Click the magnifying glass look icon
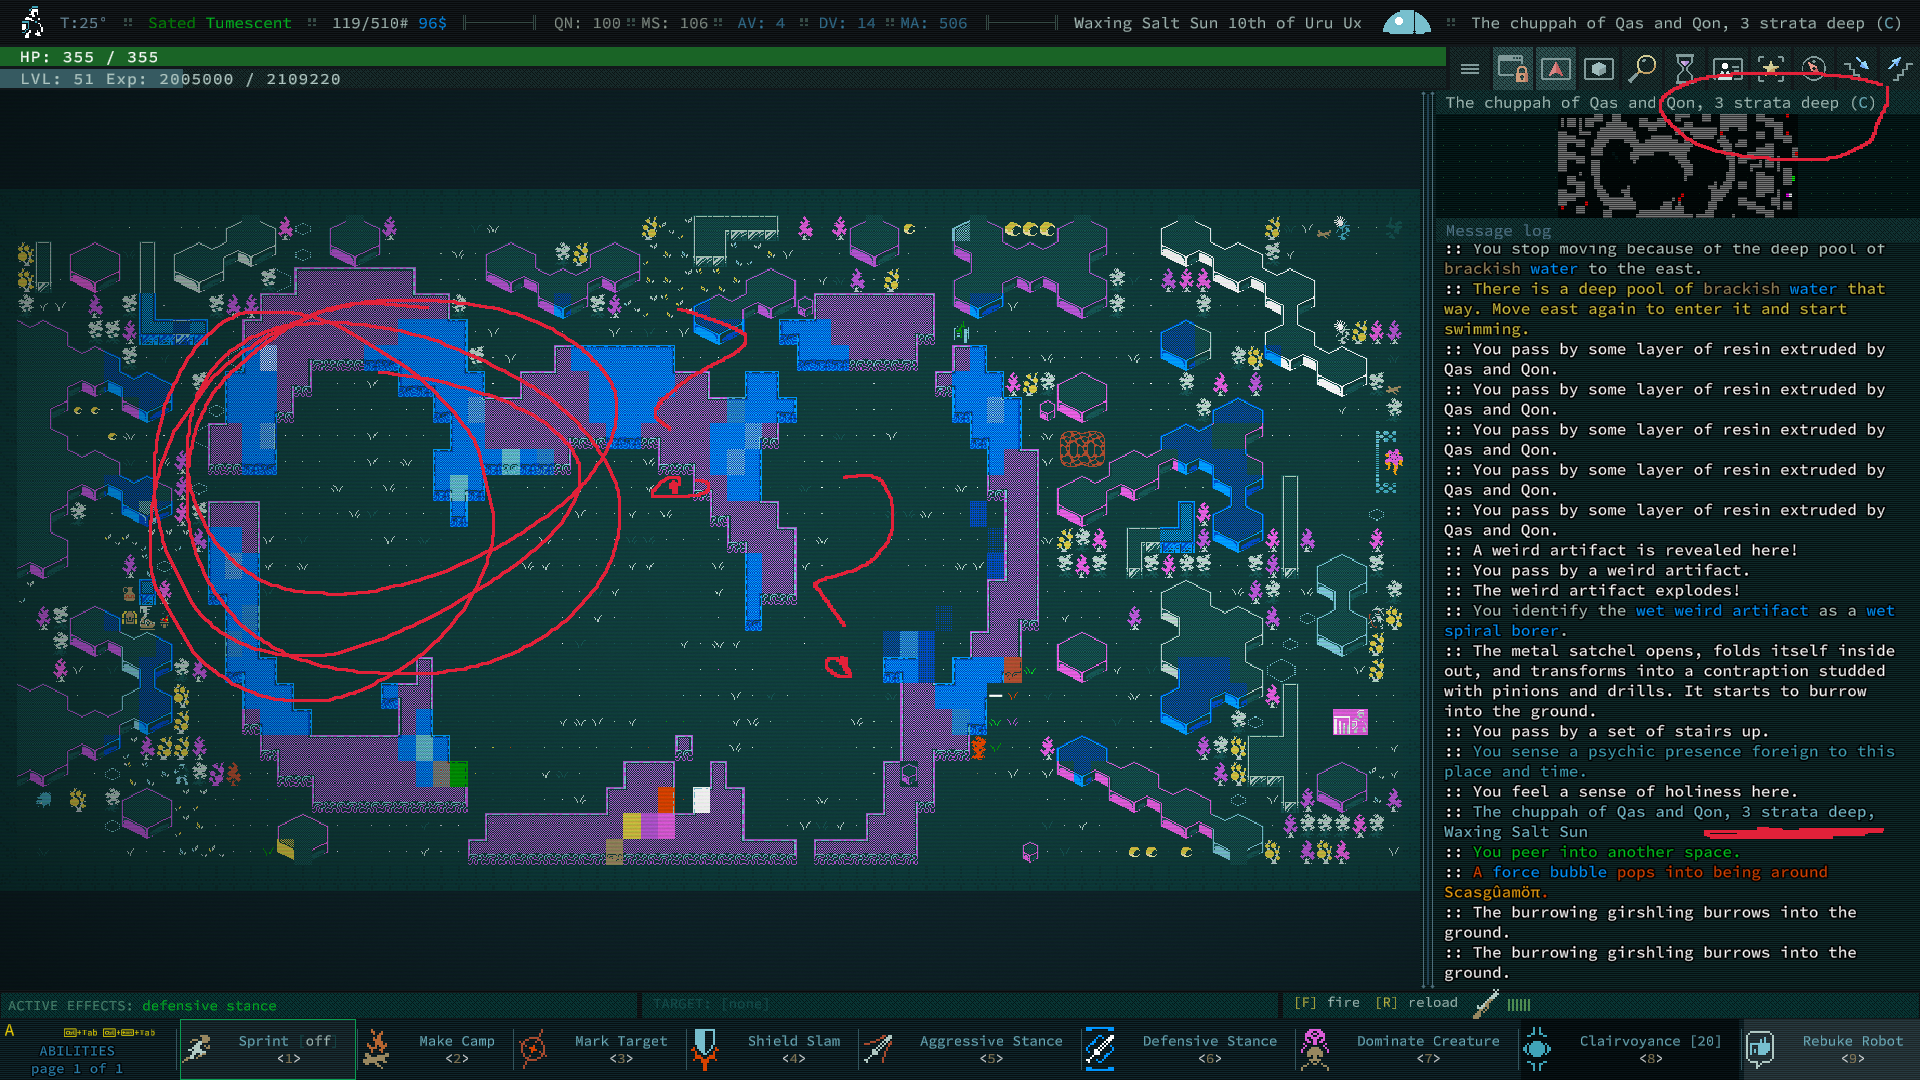 coord(1641,69)
